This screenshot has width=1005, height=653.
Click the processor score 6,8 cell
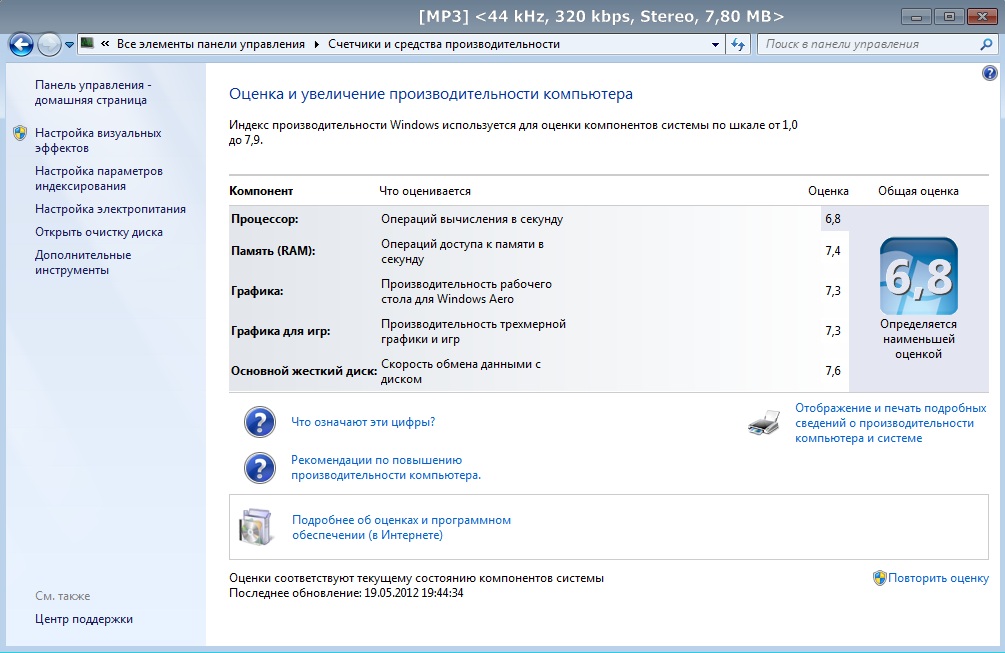(833, 219)
